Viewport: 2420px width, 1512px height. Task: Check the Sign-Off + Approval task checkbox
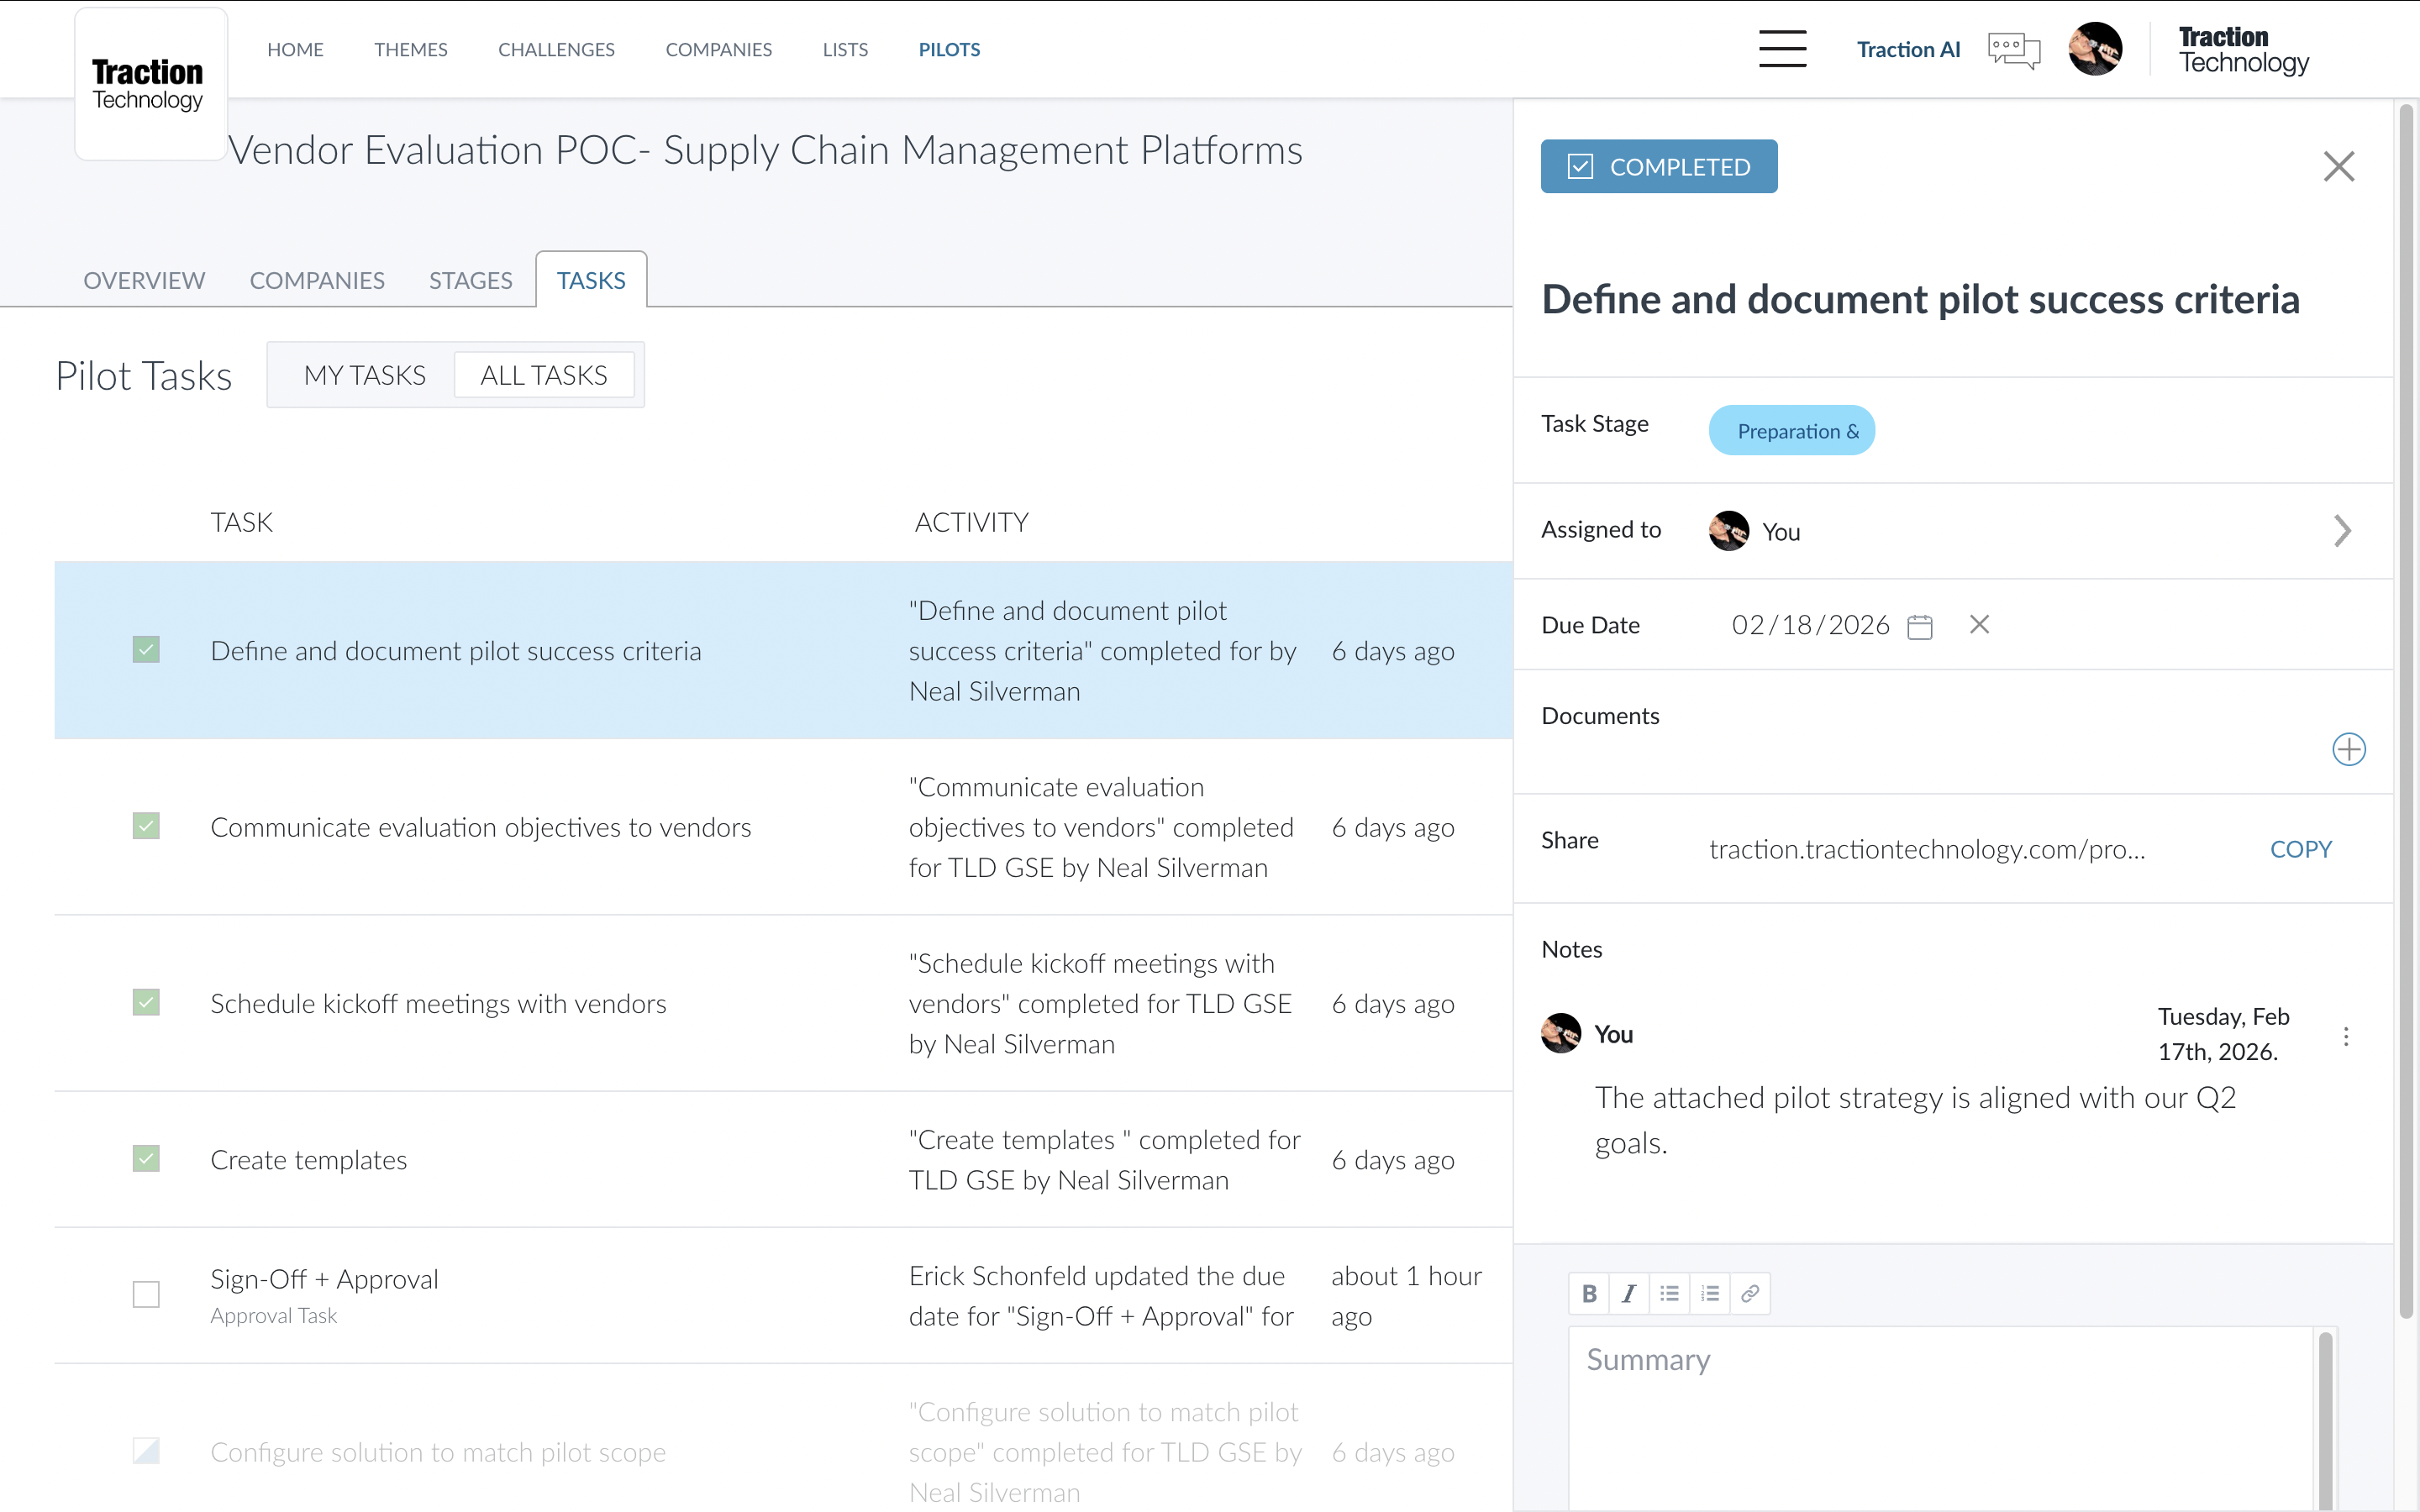[x=146, y=1294]
